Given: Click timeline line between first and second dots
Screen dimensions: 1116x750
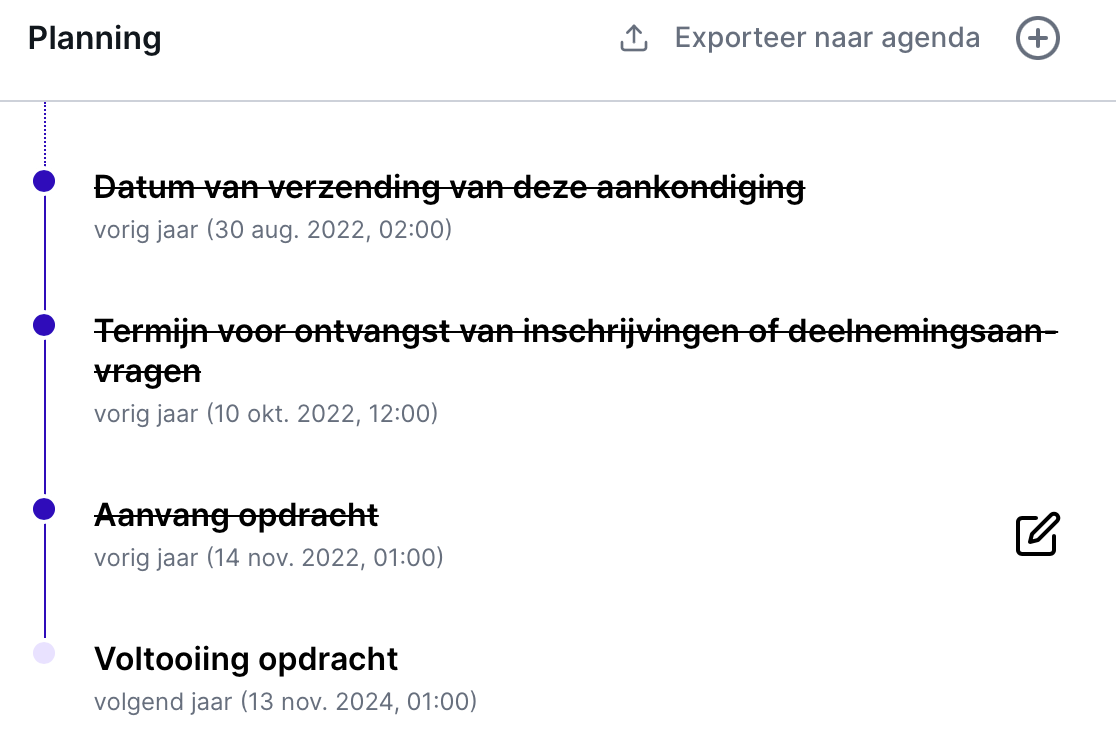Looking at the screenshot, I should pyautogui.click(x=45, y=253).
